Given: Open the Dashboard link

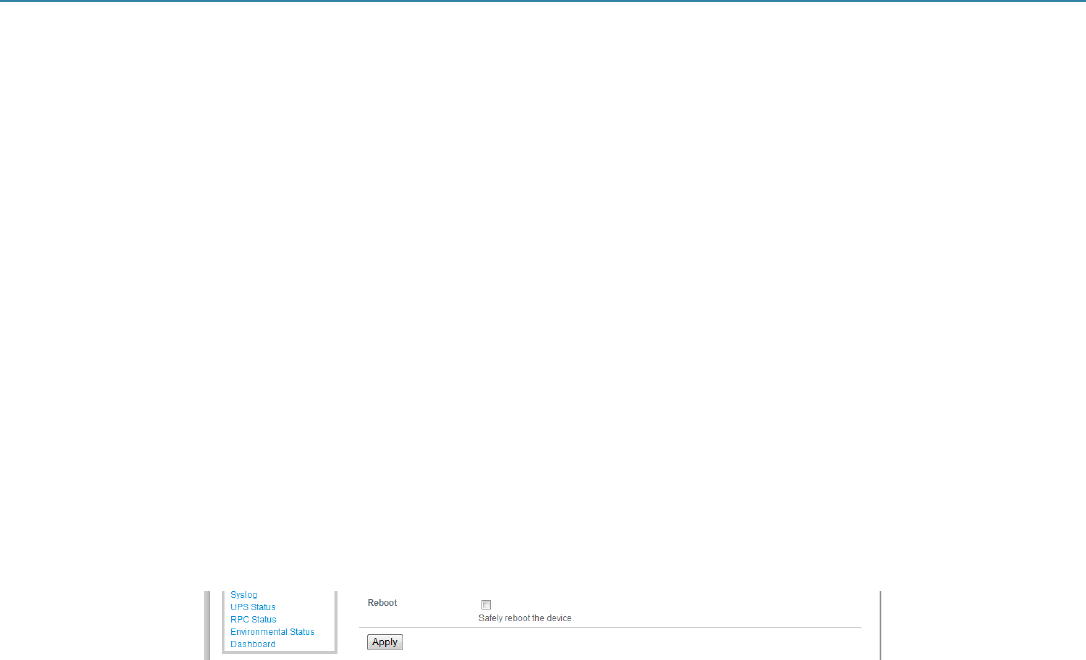Looking at the screenshot, I should coord(253,644).
